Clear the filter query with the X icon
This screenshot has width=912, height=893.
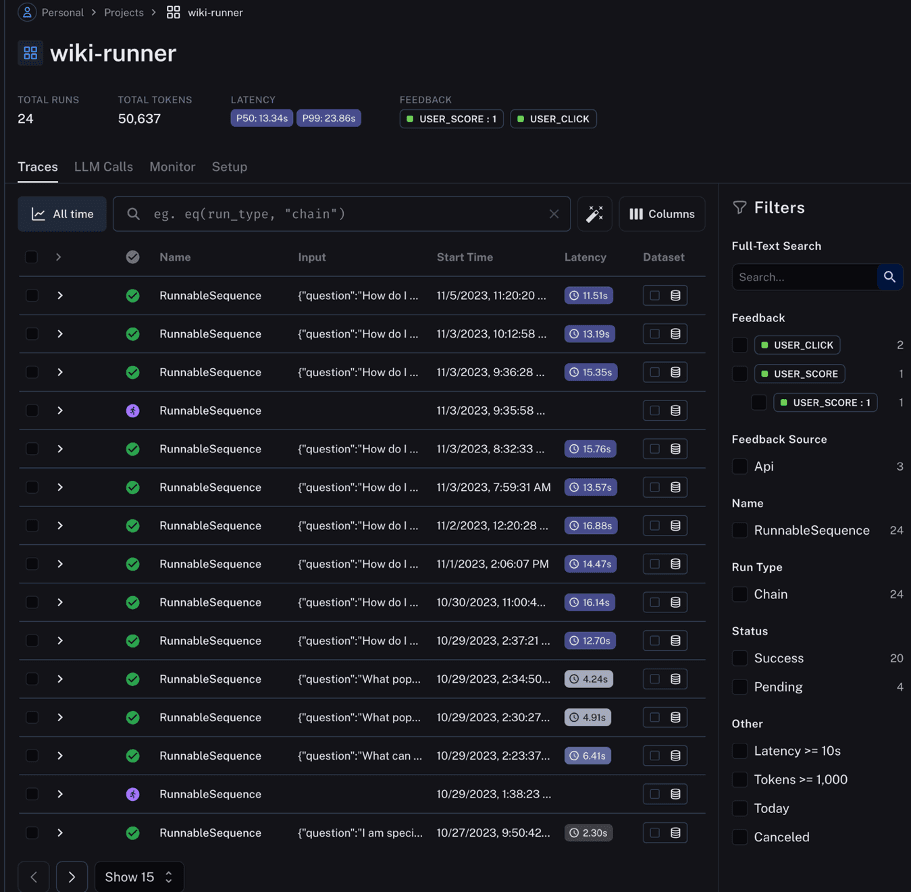pos(554,214)
